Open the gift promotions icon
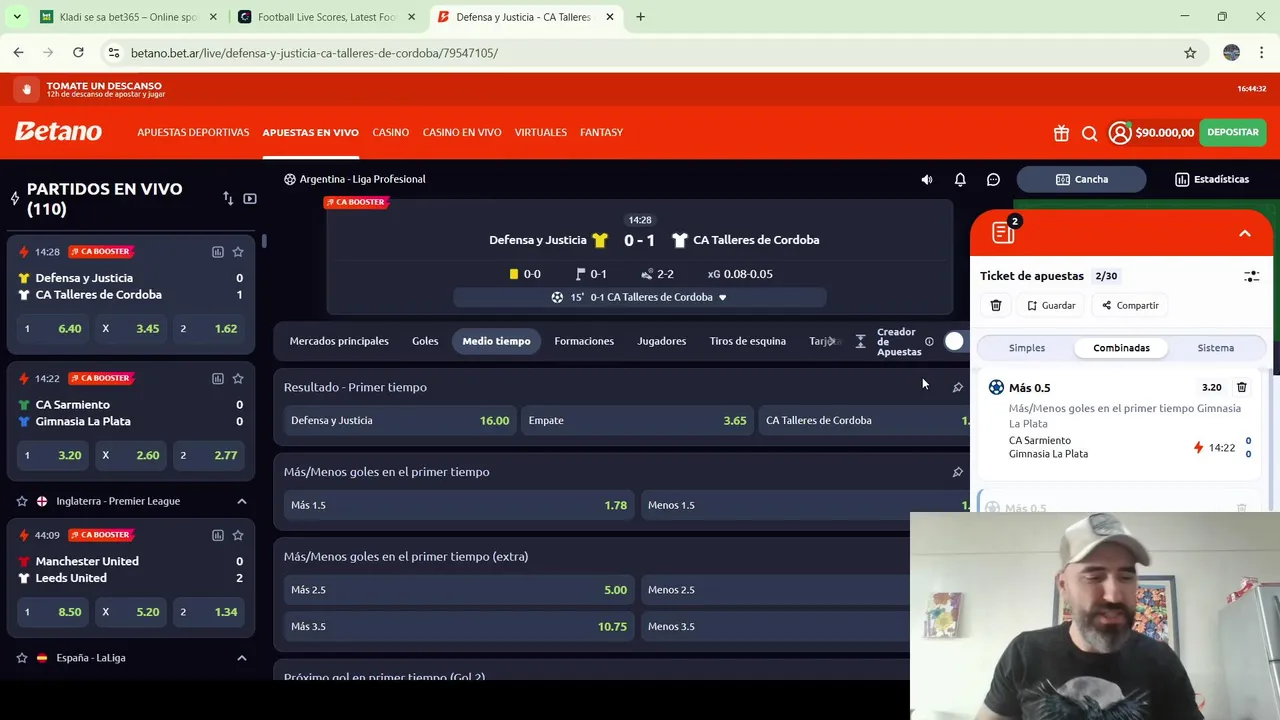 click(x=1061, y=133)
